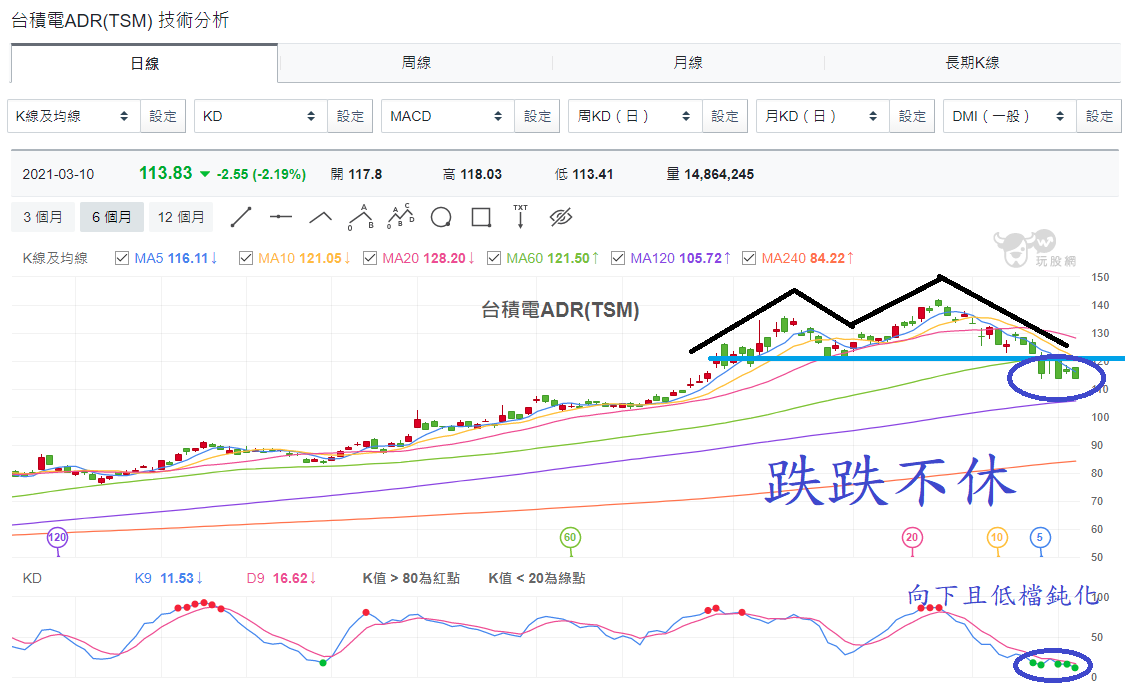Select the 3 個月 time range
The image size is (1125, 686).
click(43, 217)
